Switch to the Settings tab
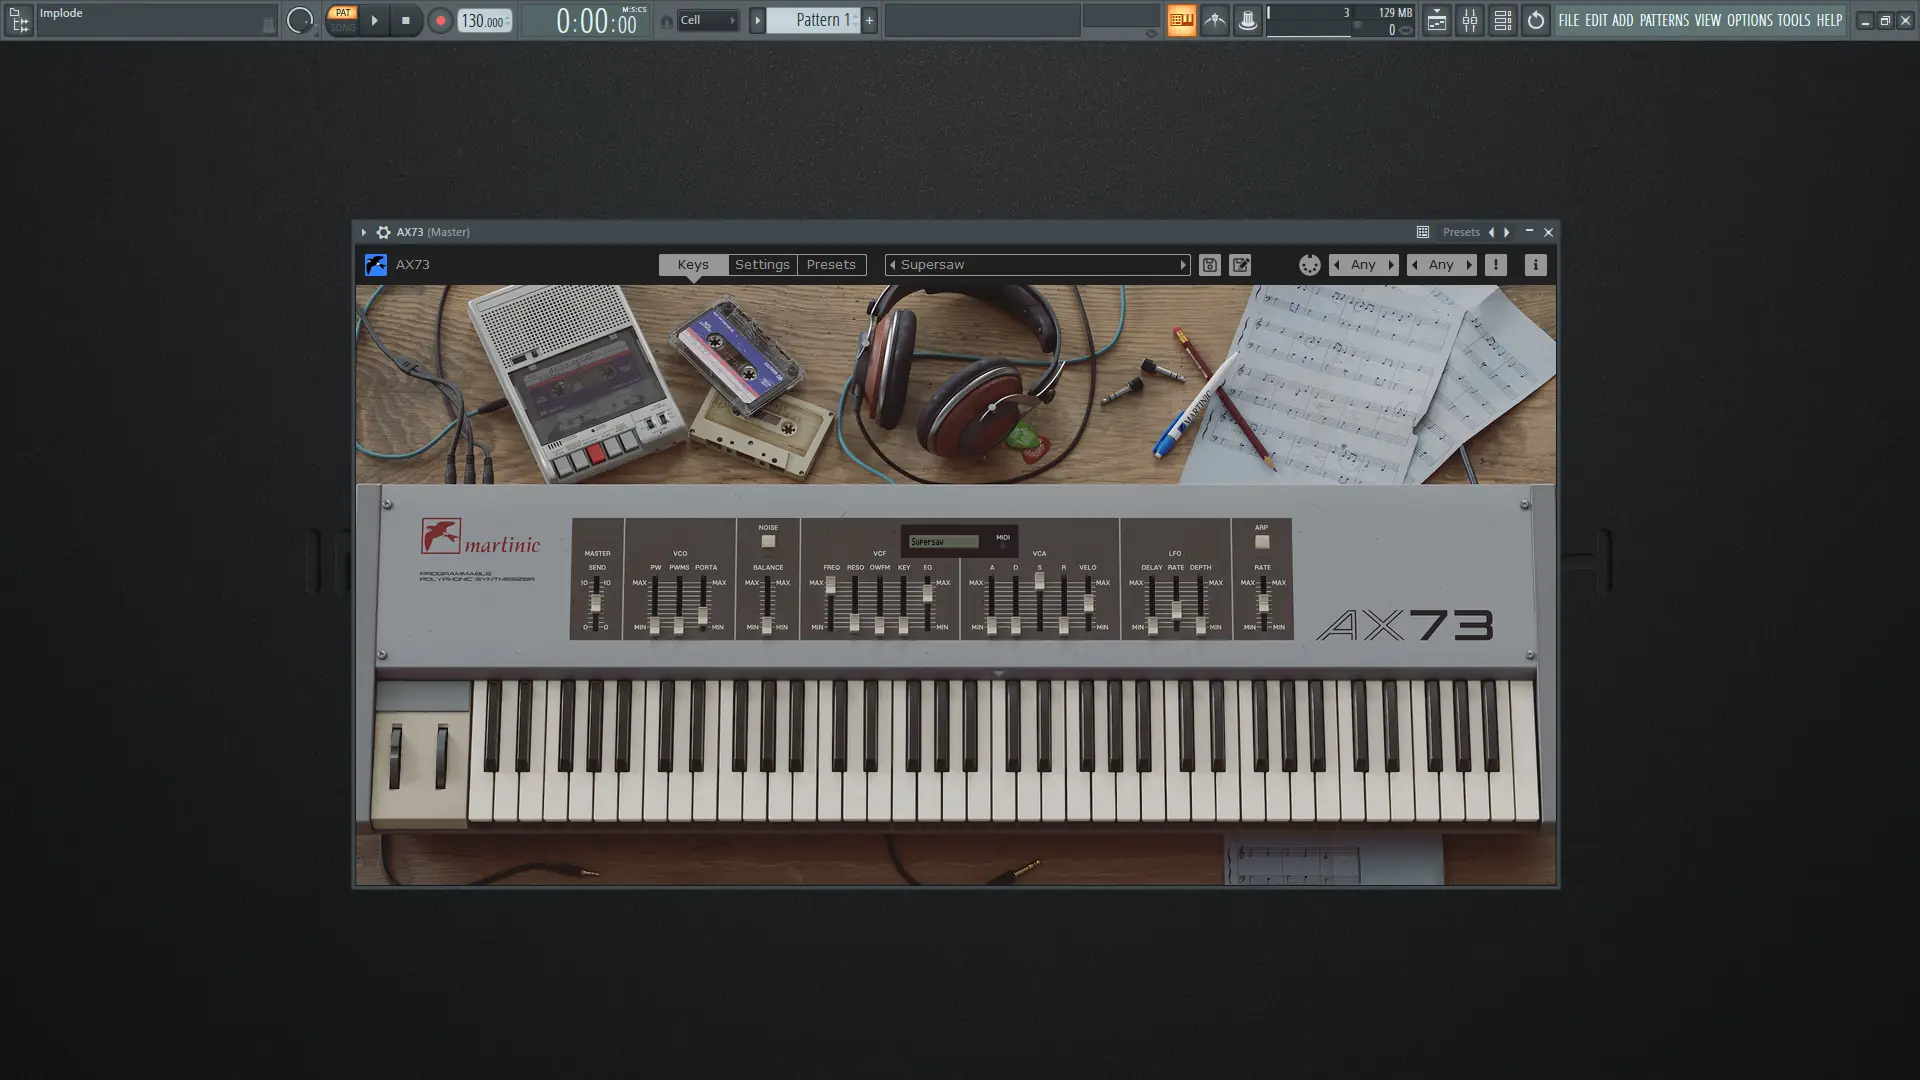This screenshot has width=1920, height=1080. point(762,265)
